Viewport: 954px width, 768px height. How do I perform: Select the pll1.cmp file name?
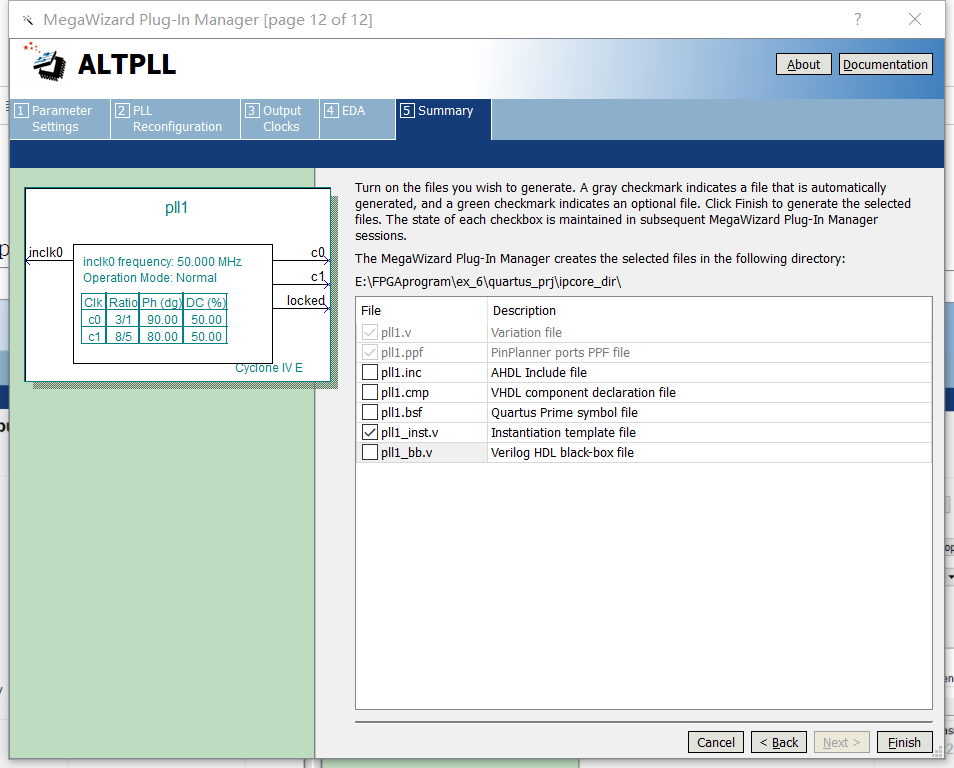(405, 393)
